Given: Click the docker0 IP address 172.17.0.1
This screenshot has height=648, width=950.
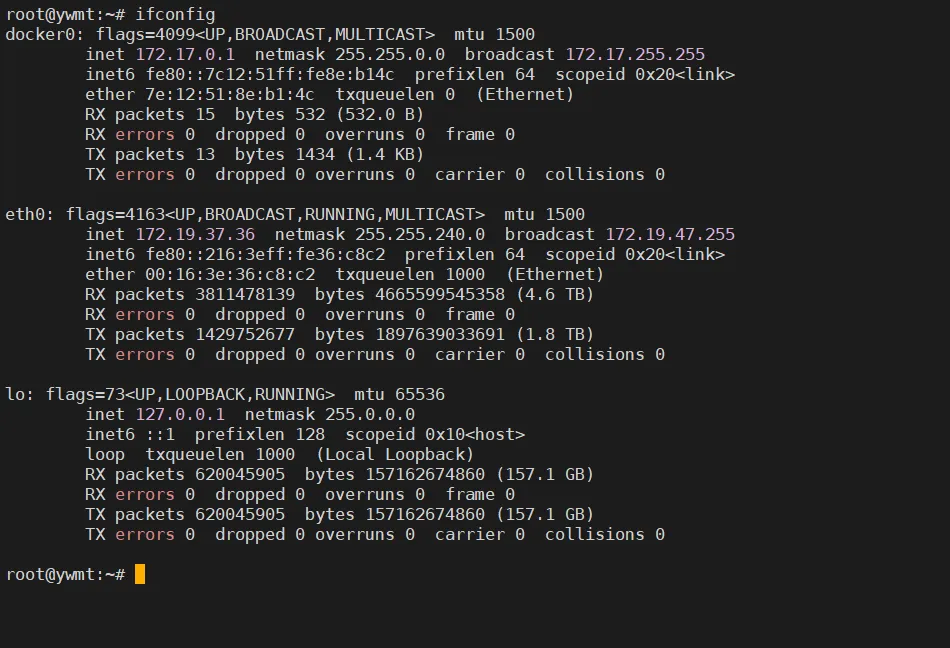Looking at the screenshot, I should coord(185,55).
